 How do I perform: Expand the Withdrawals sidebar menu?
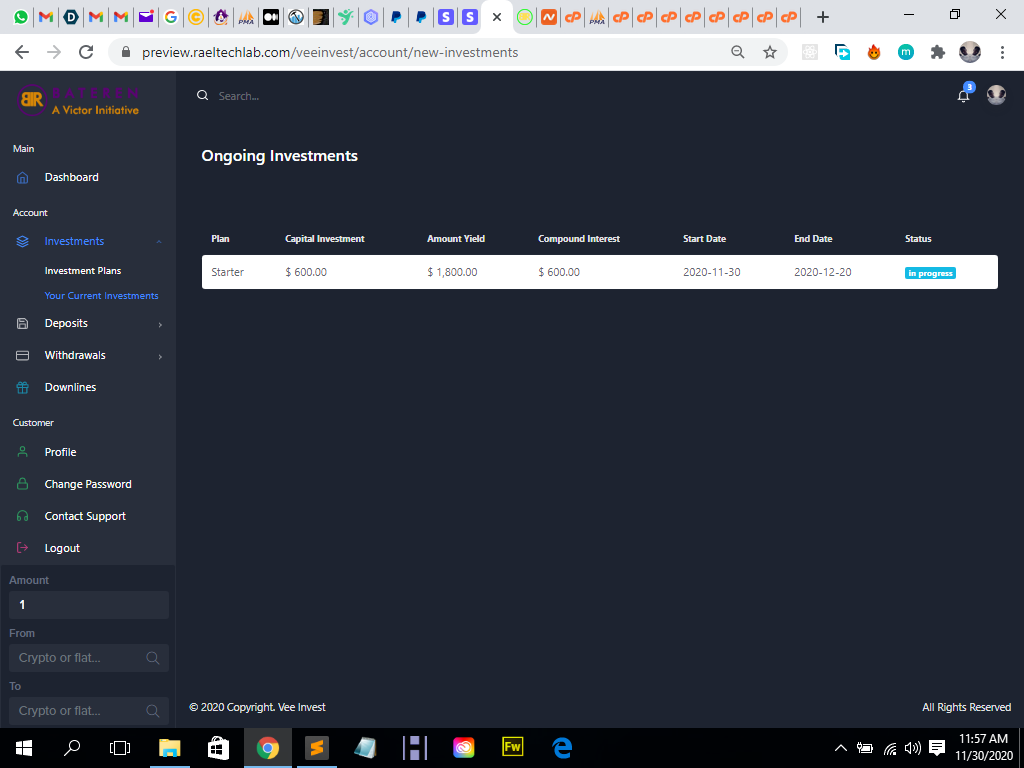coord(88,355)
